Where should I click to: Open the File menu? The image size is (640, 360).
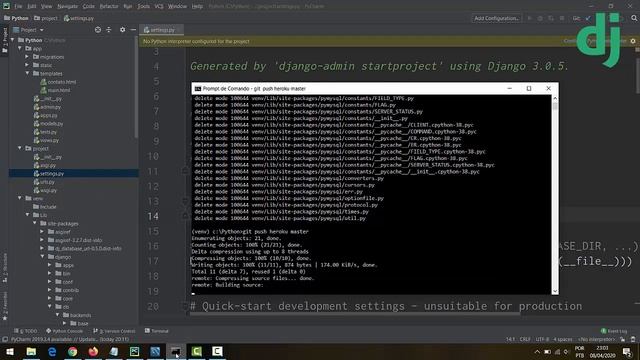[x=18, y=6]
